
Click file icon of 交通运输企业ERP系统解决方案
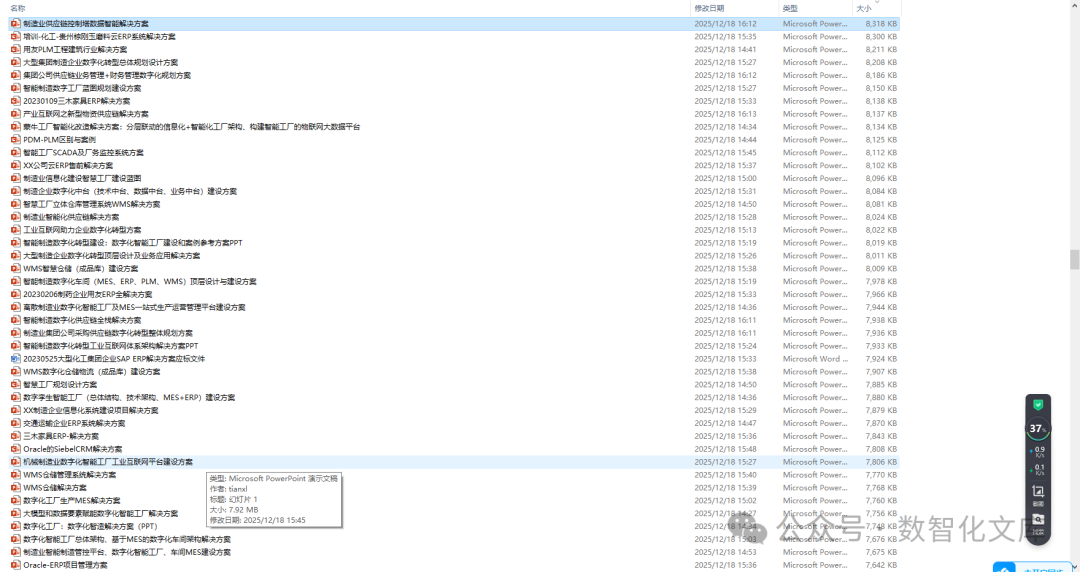click(x=16, y=423)
